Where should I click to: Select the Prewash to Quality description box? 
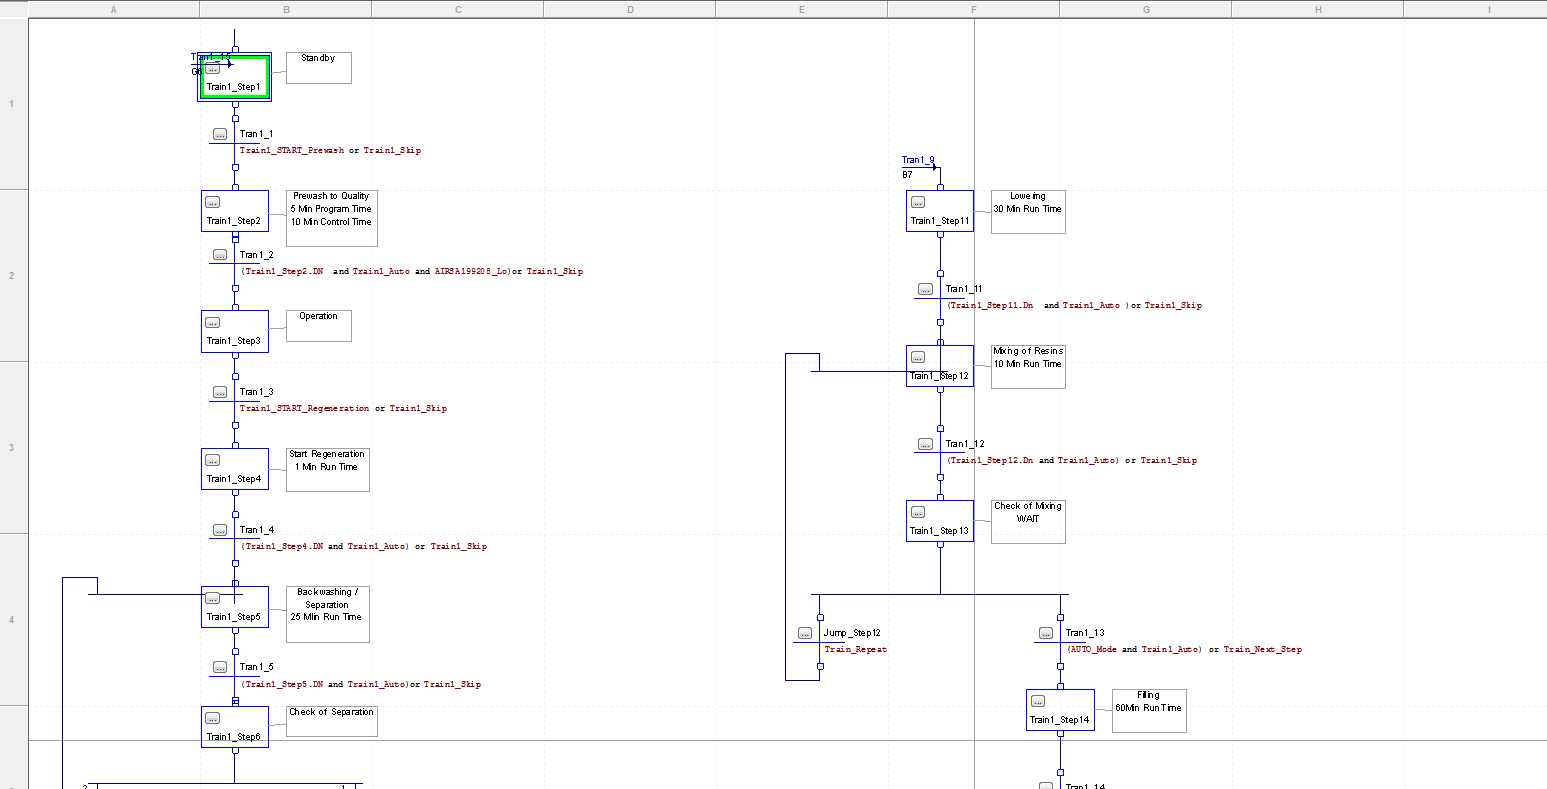[x=332, y=218]
